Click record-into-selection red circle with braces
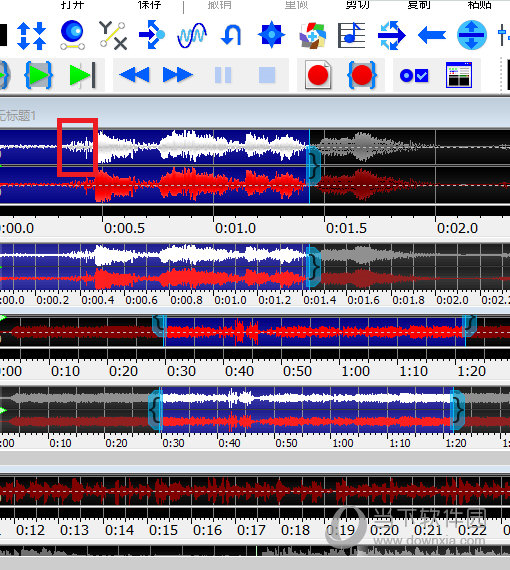The image size is (510, 570). [362, 75]
